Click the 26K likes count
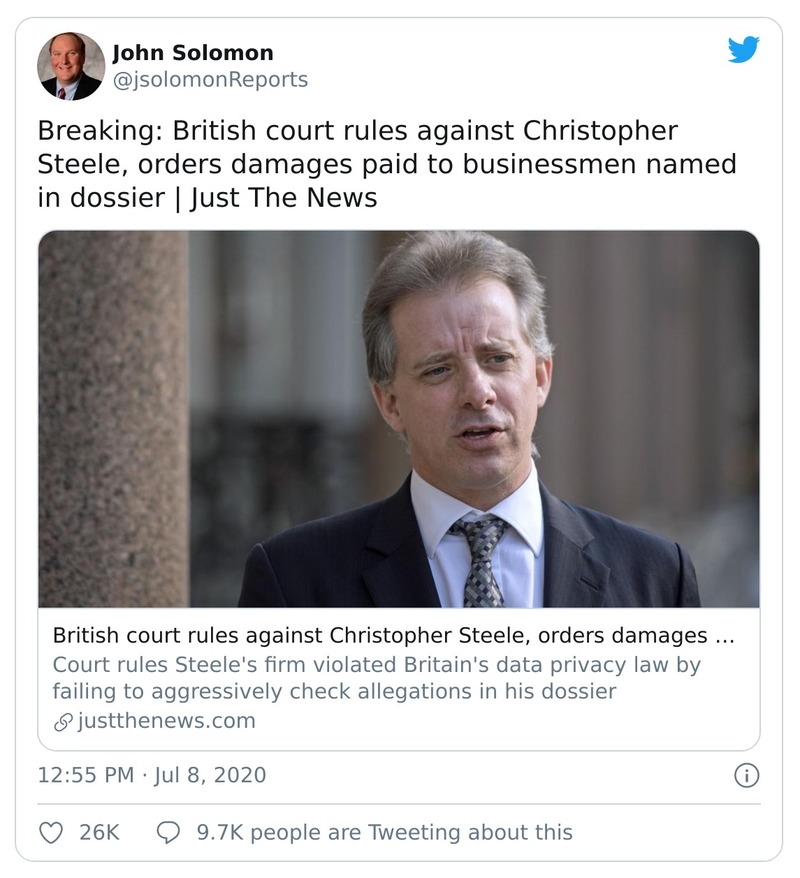The width and height of the screenshot is (800, 878). [x=99, y=832]
